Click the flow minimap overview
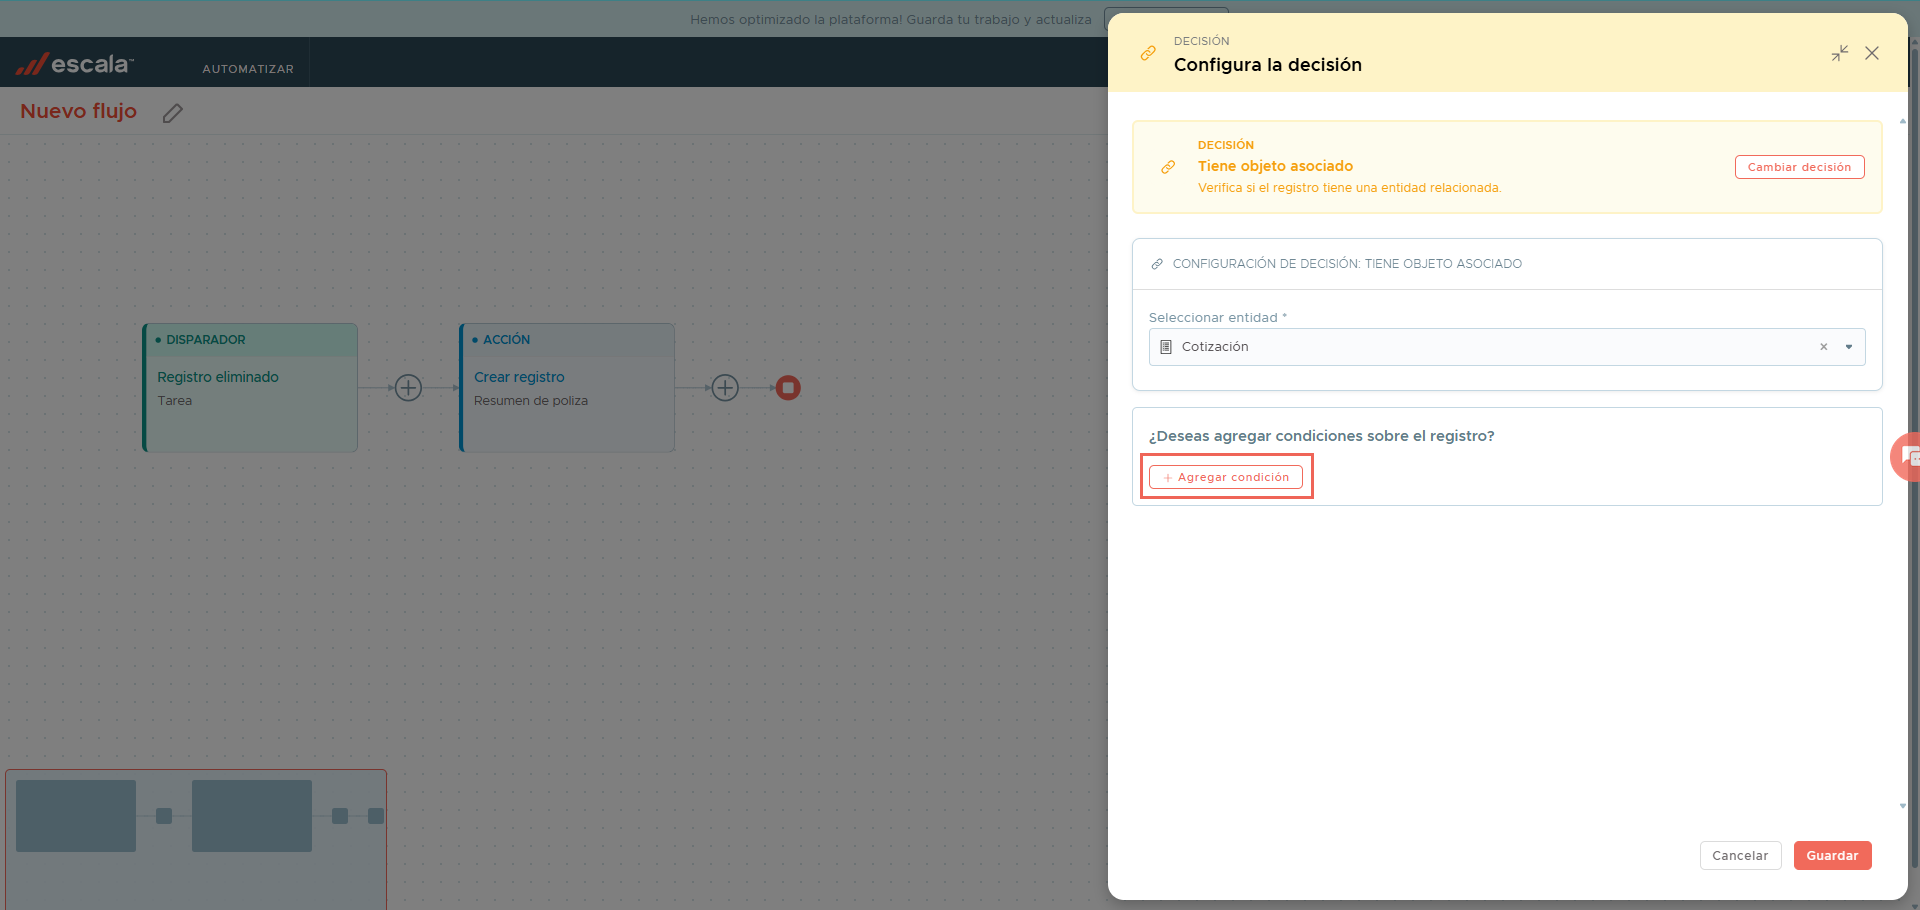This screenshot has width=1920, height=910. (x=196, y=839)
